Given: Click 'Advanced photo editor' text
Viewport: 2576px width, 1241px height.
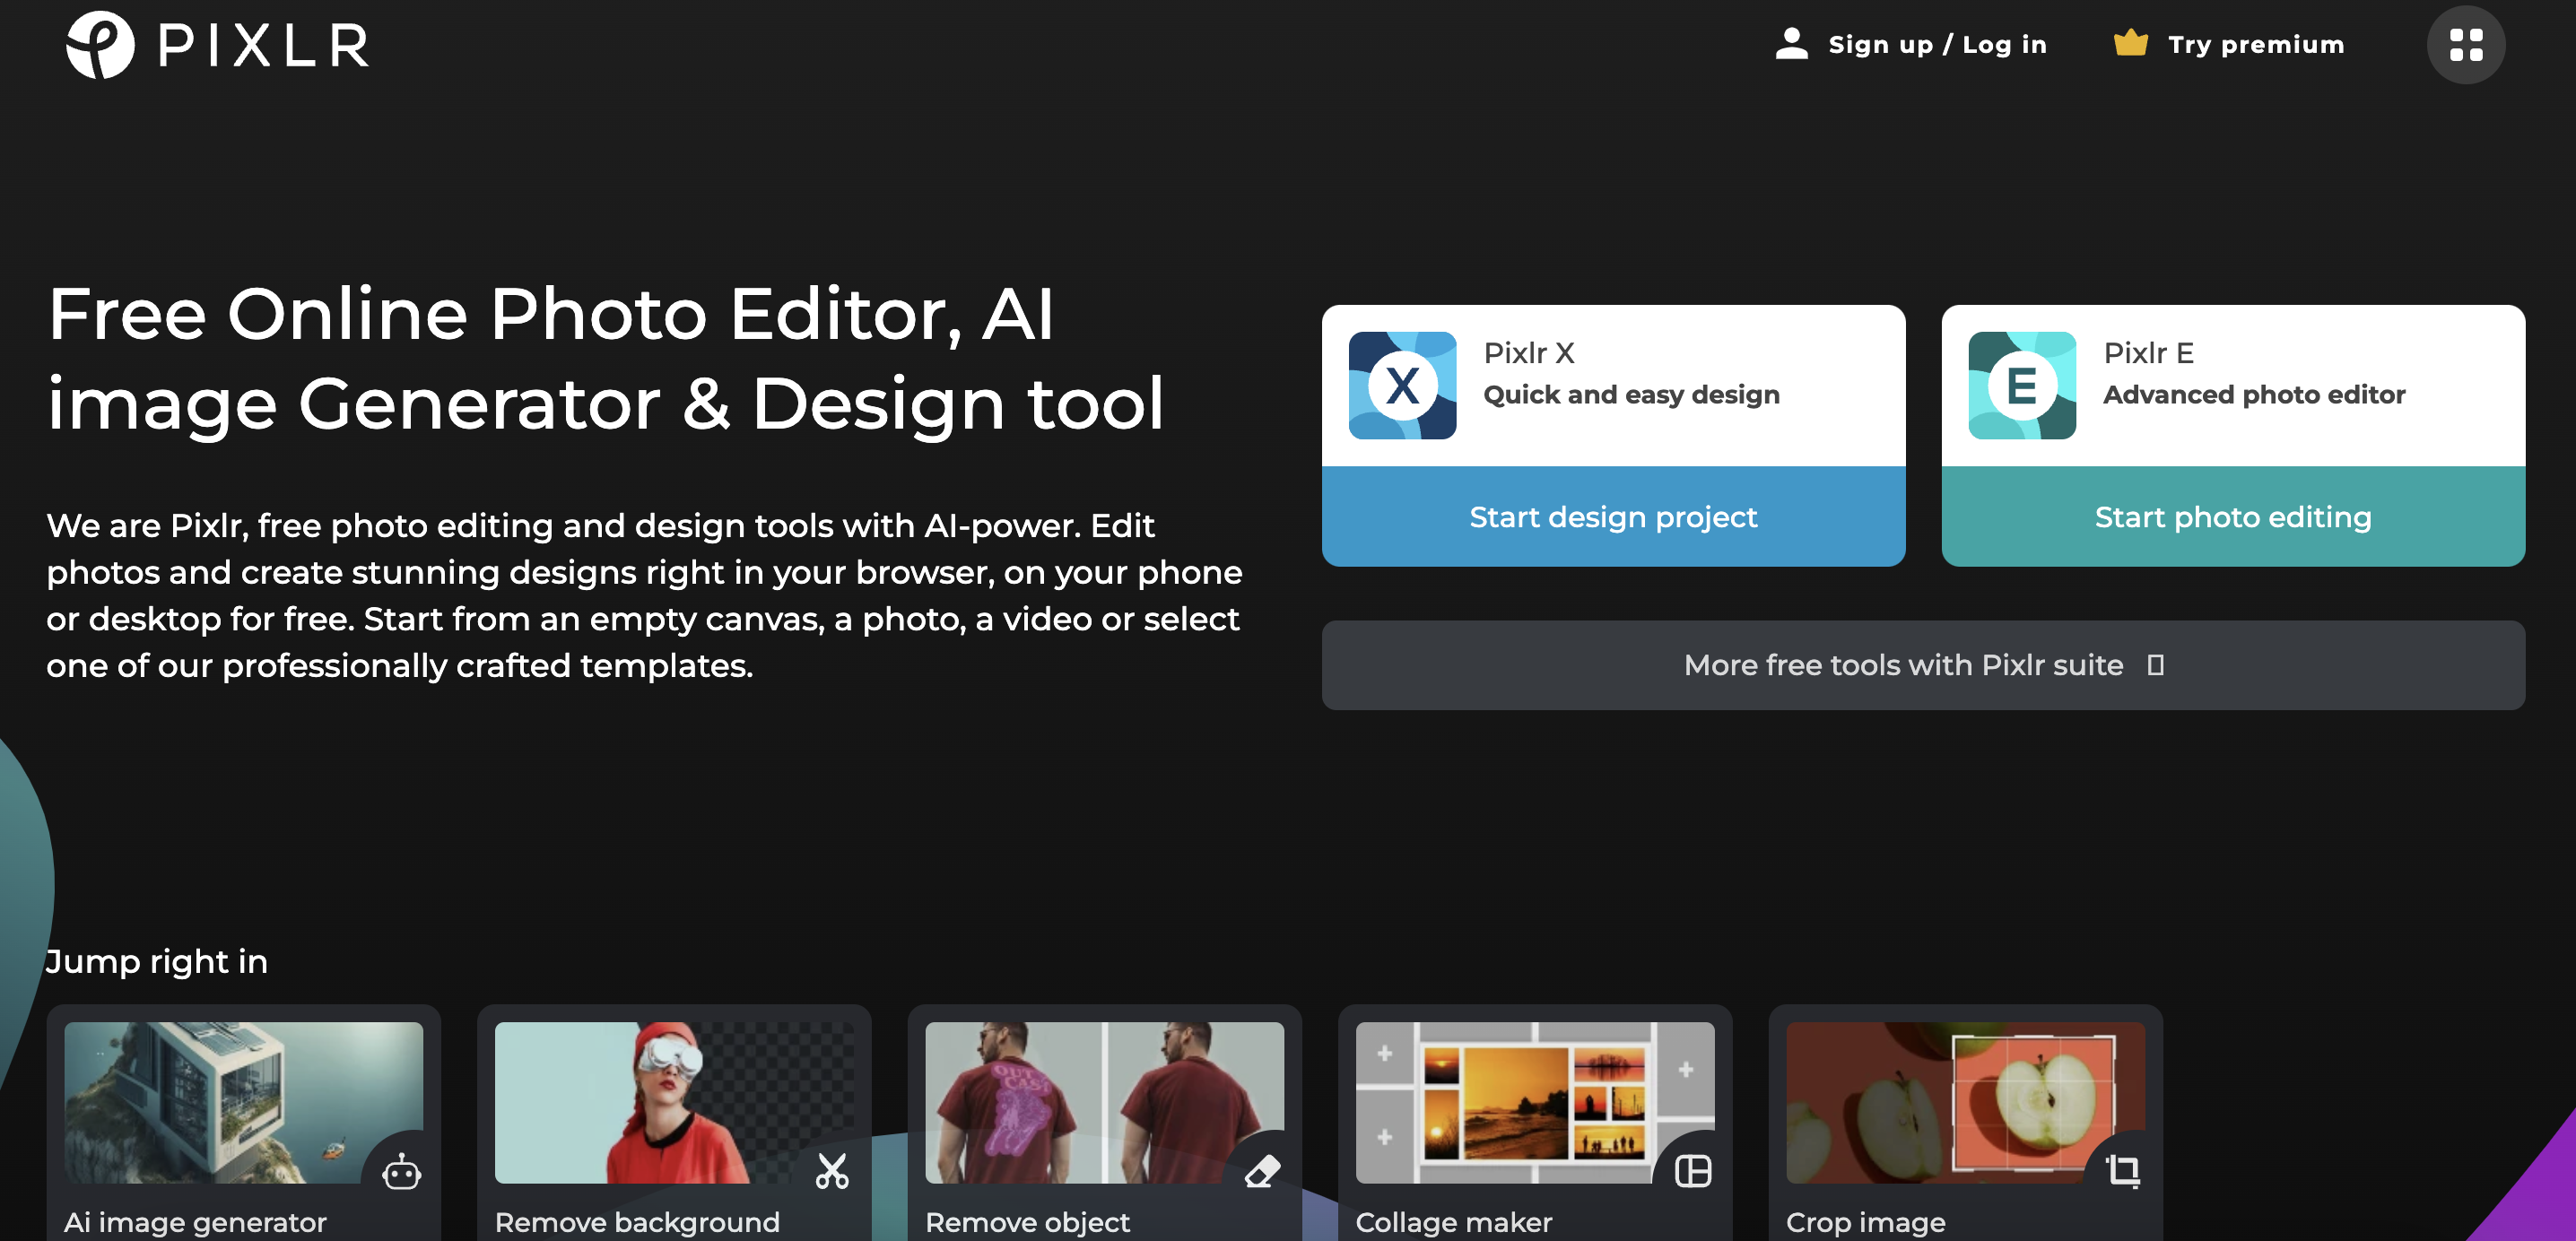Looking at the screenshot, I should click(2254, 395).
